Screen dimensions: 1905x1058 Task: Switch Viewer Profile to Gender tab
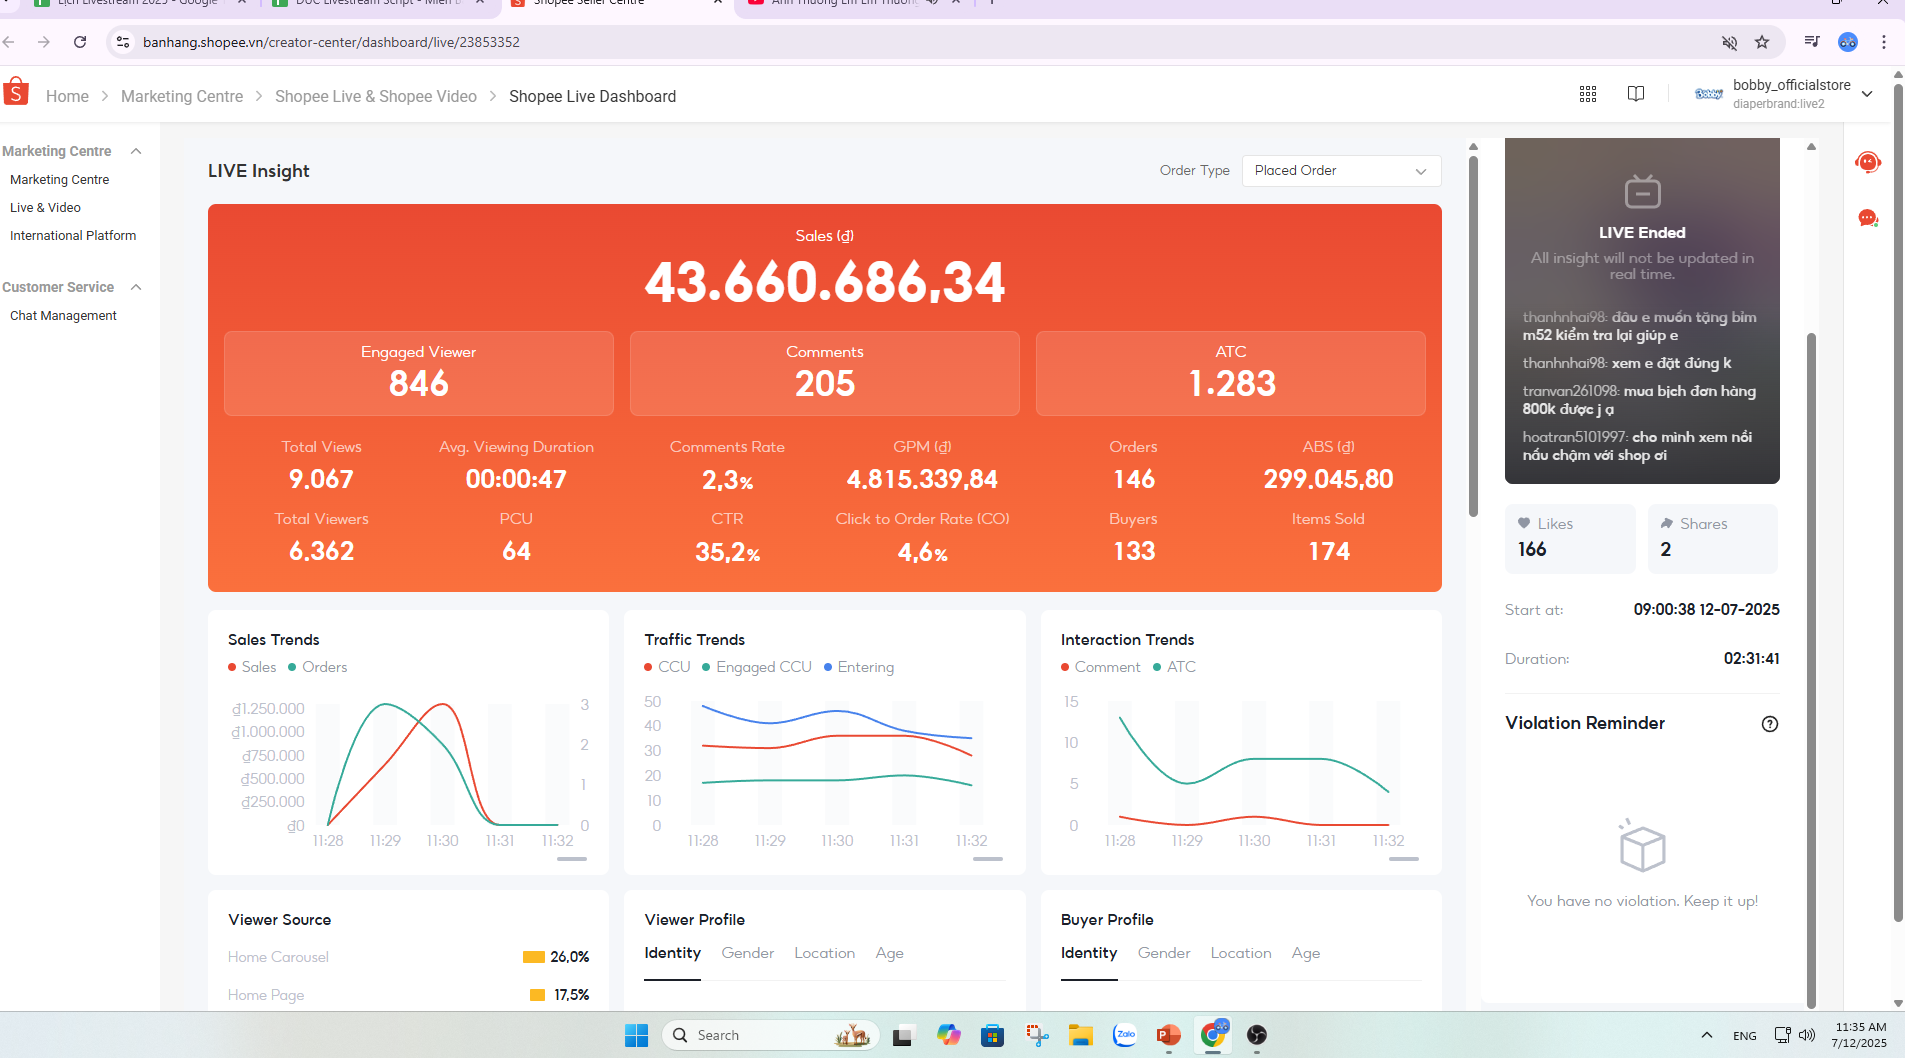pos(748,953)
